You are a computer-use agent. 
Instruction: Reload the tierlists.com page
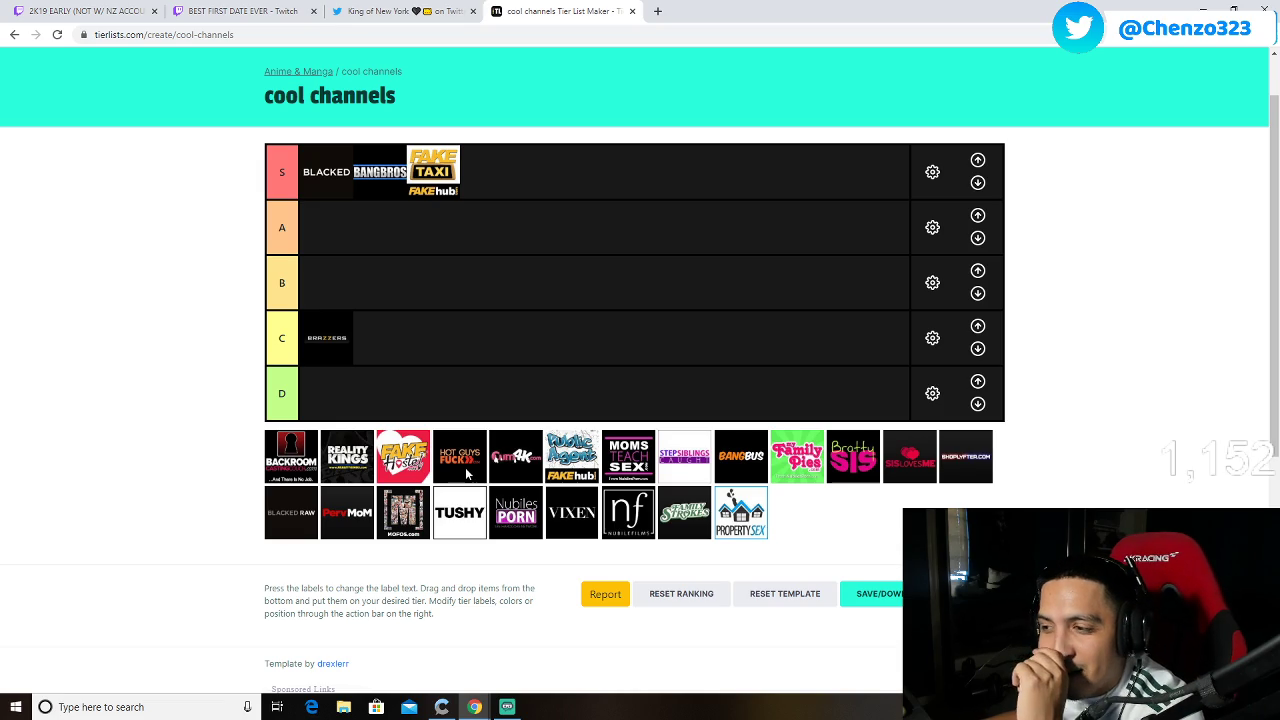57,35
